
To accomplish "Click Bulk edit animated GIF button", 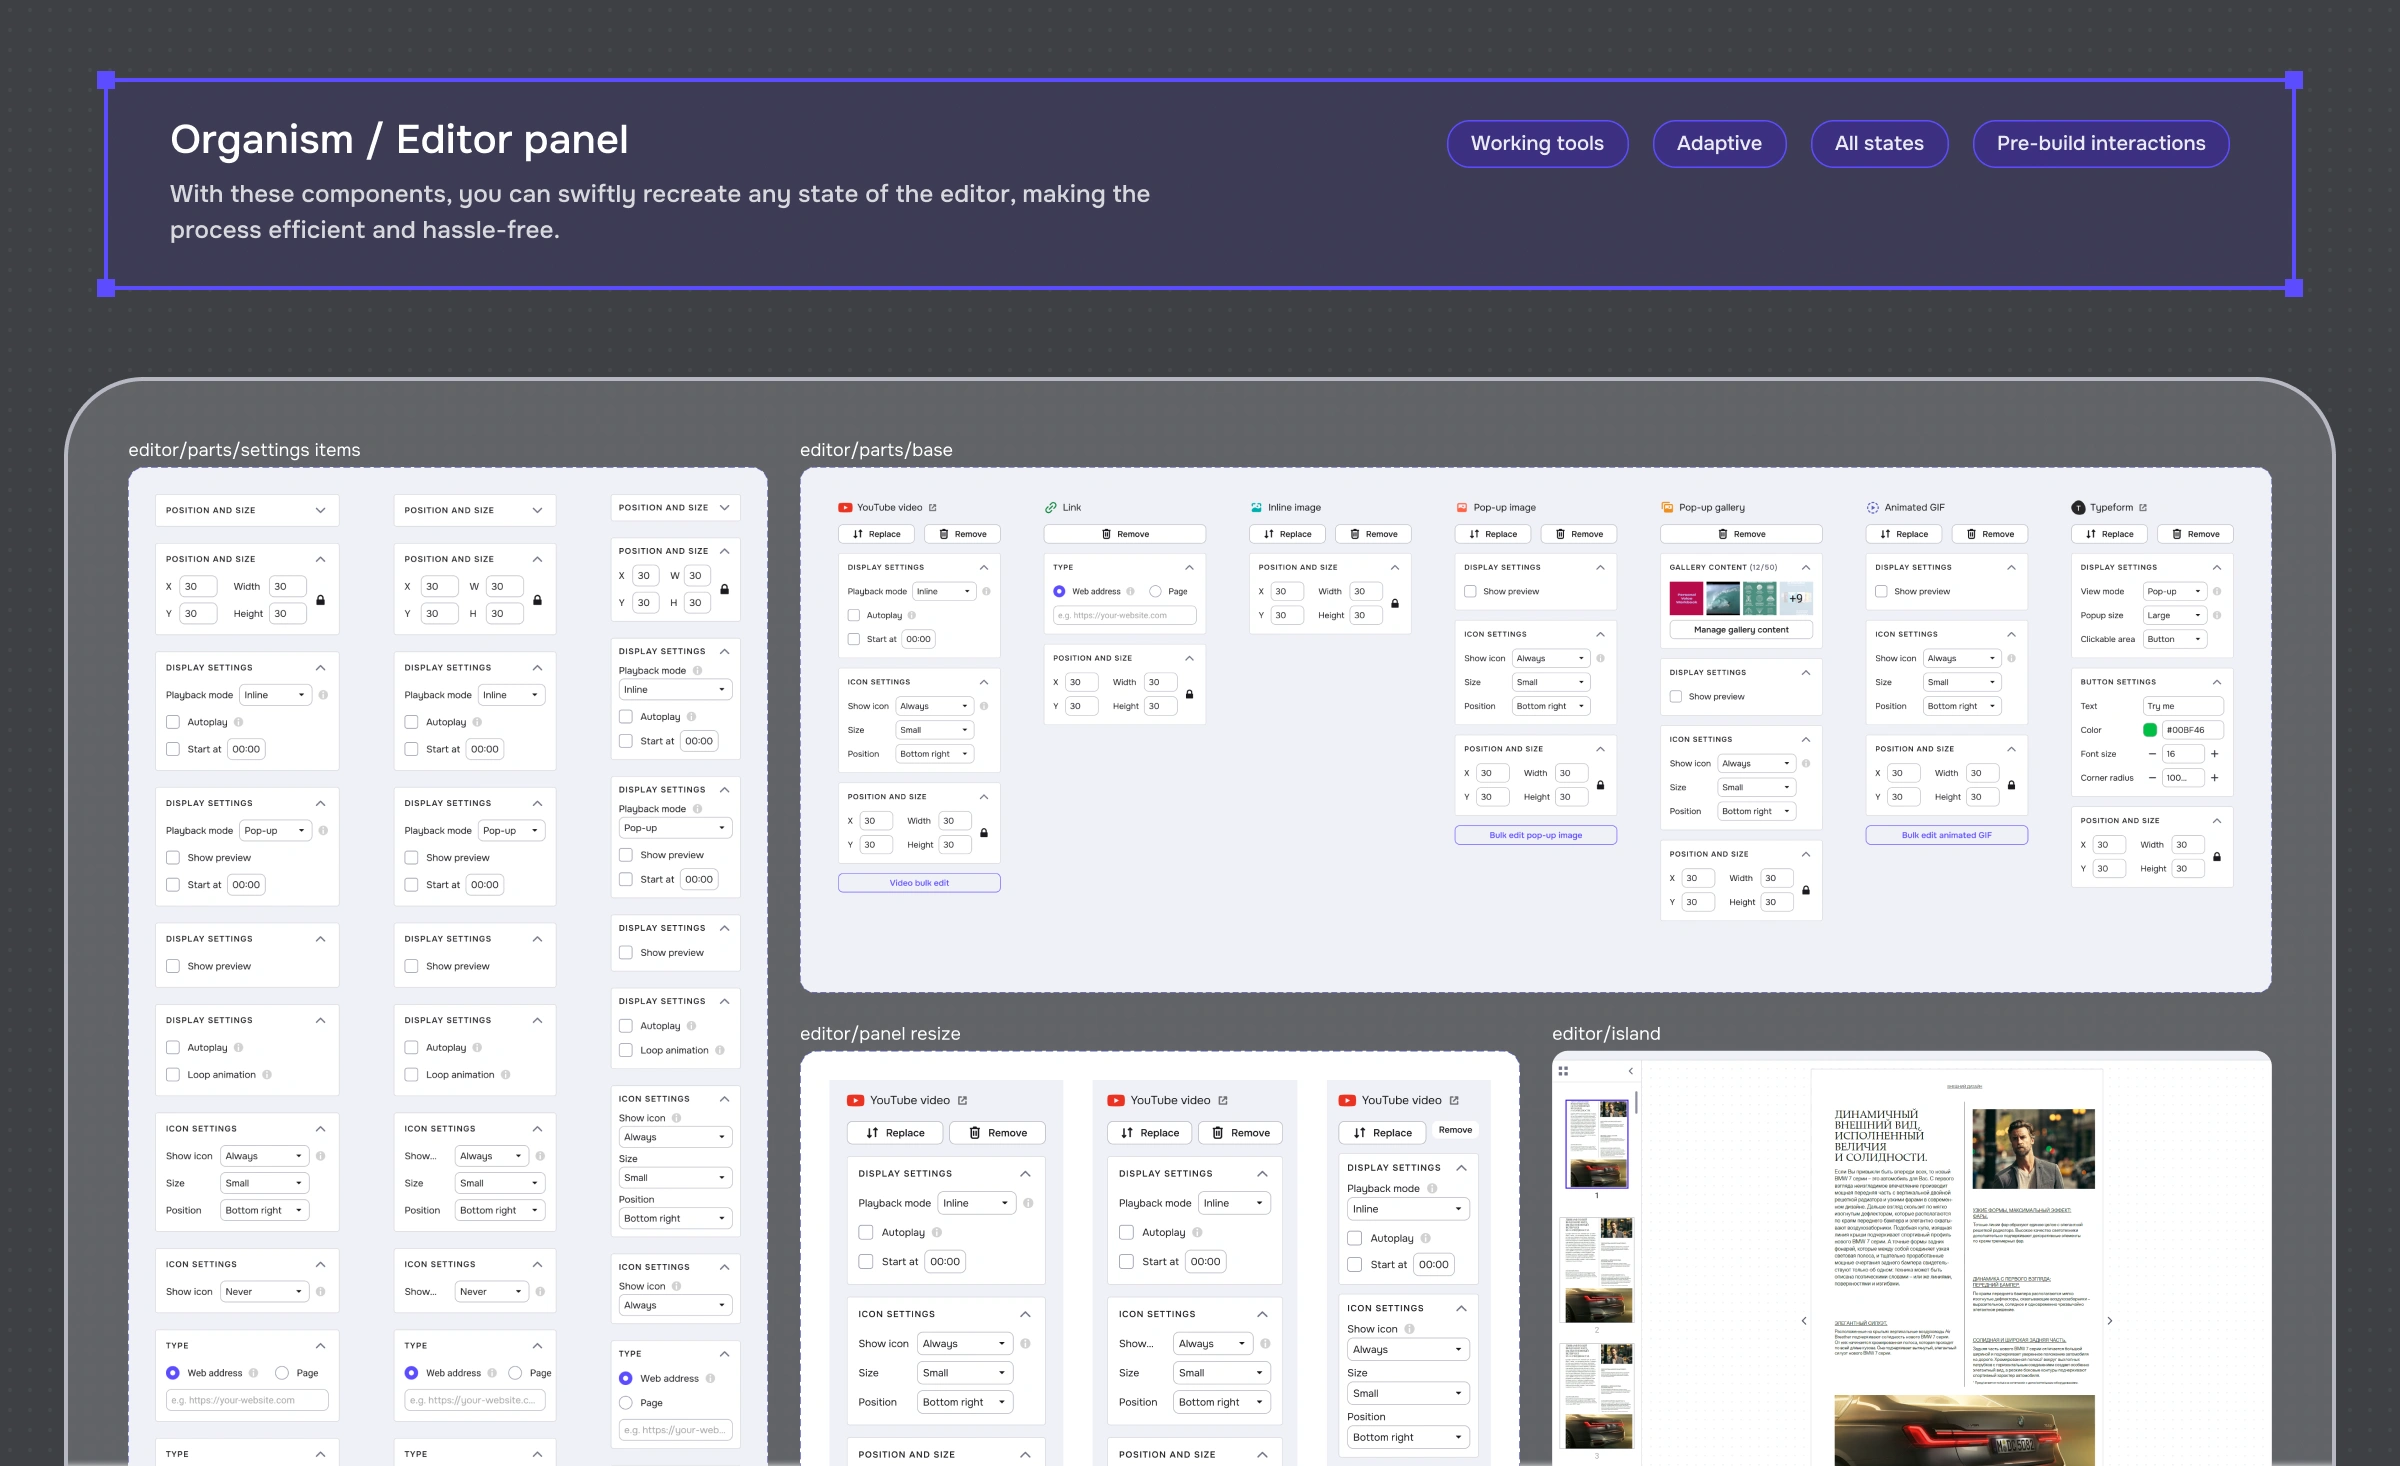I will pos(1946,835).
